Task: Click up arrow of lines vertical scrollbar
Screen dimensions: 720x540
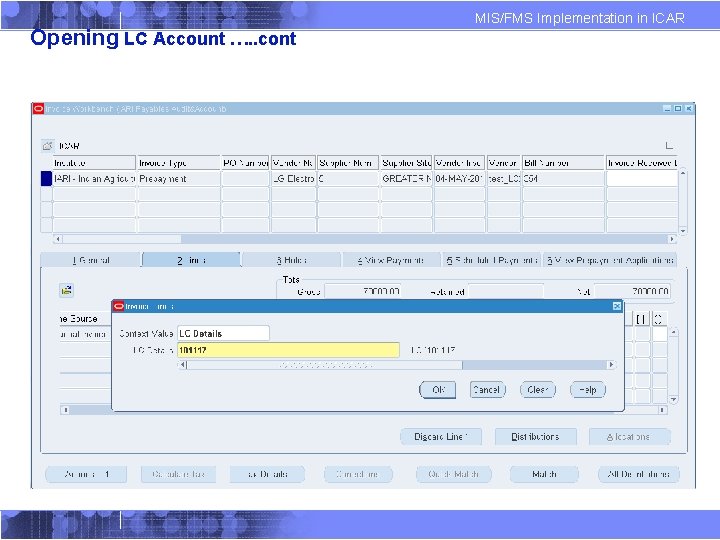Action: (674, 332)
